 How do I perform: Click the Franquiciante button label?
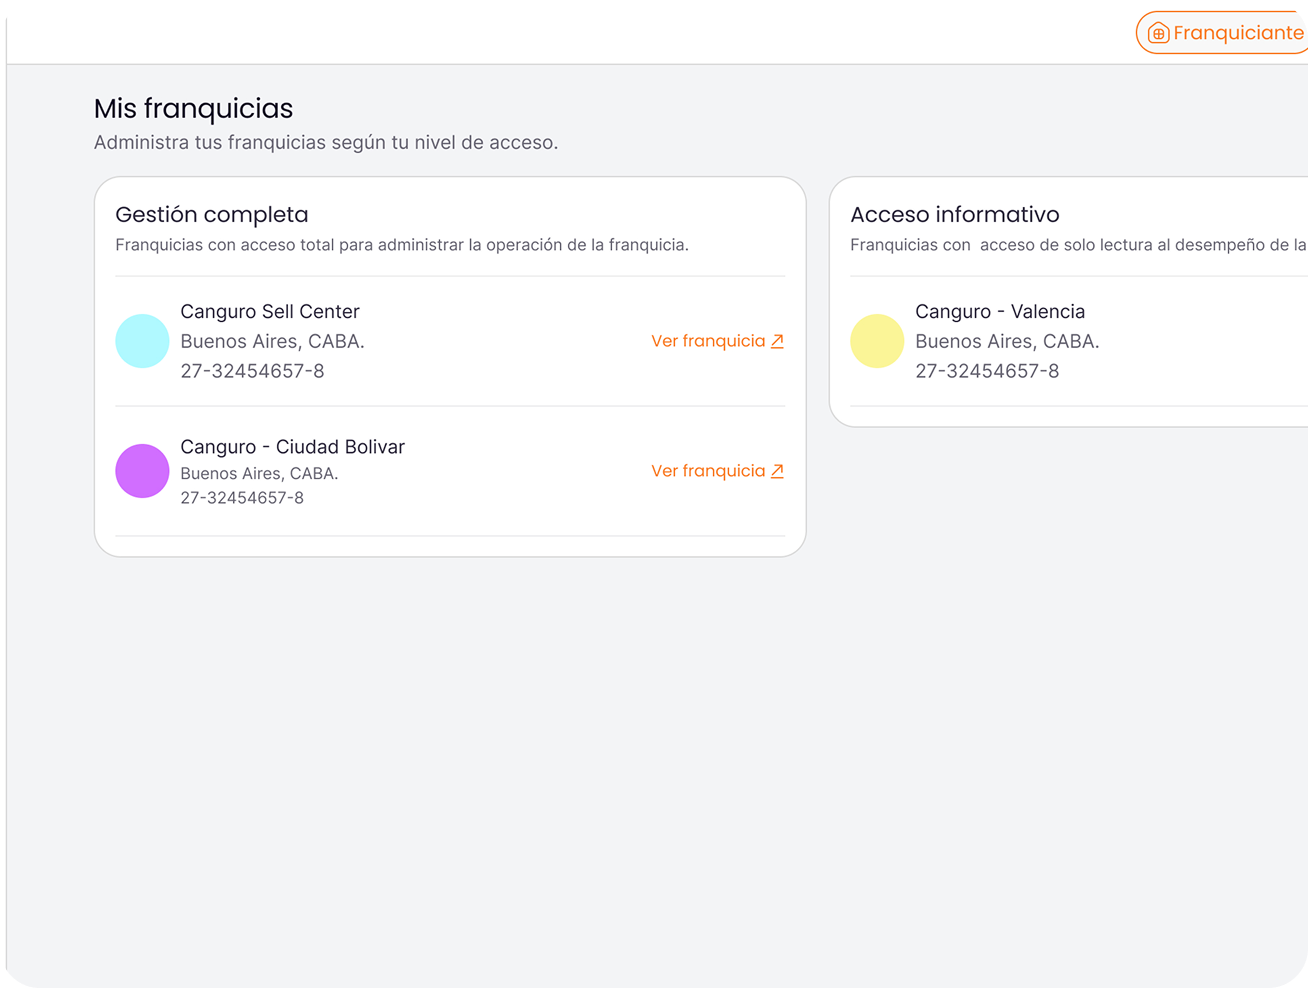1238,33
